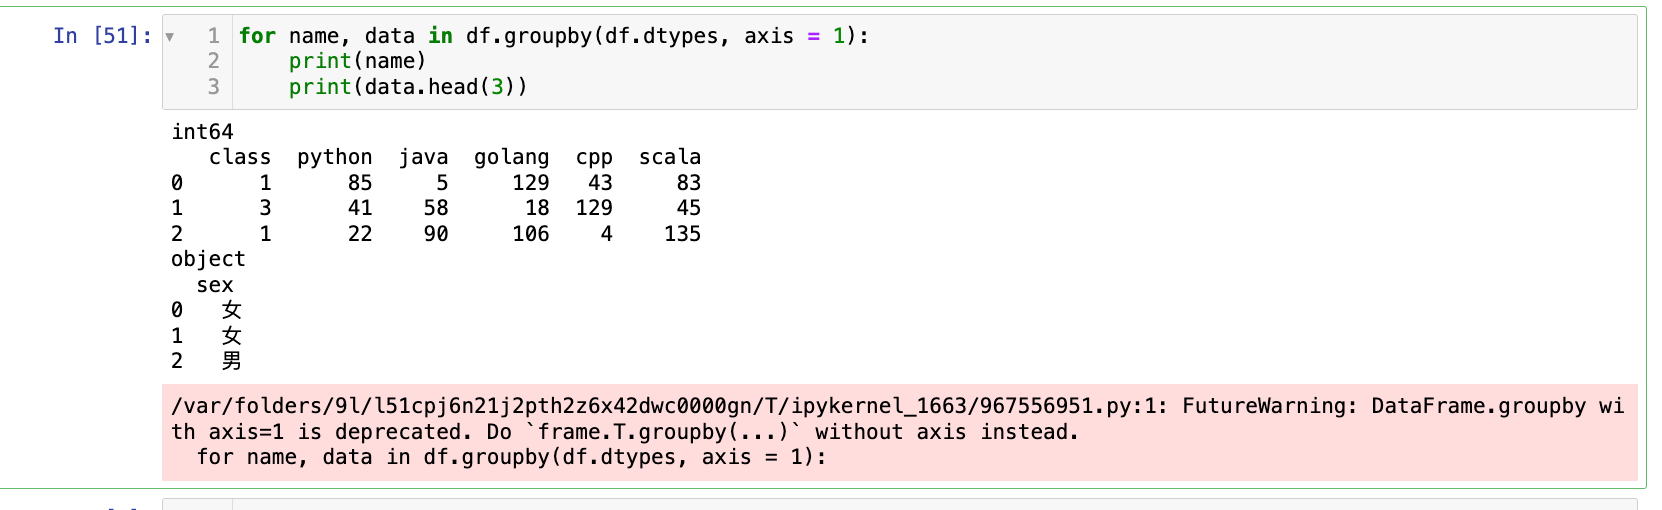Collapse the code cell fold triangle

point(170,37)
